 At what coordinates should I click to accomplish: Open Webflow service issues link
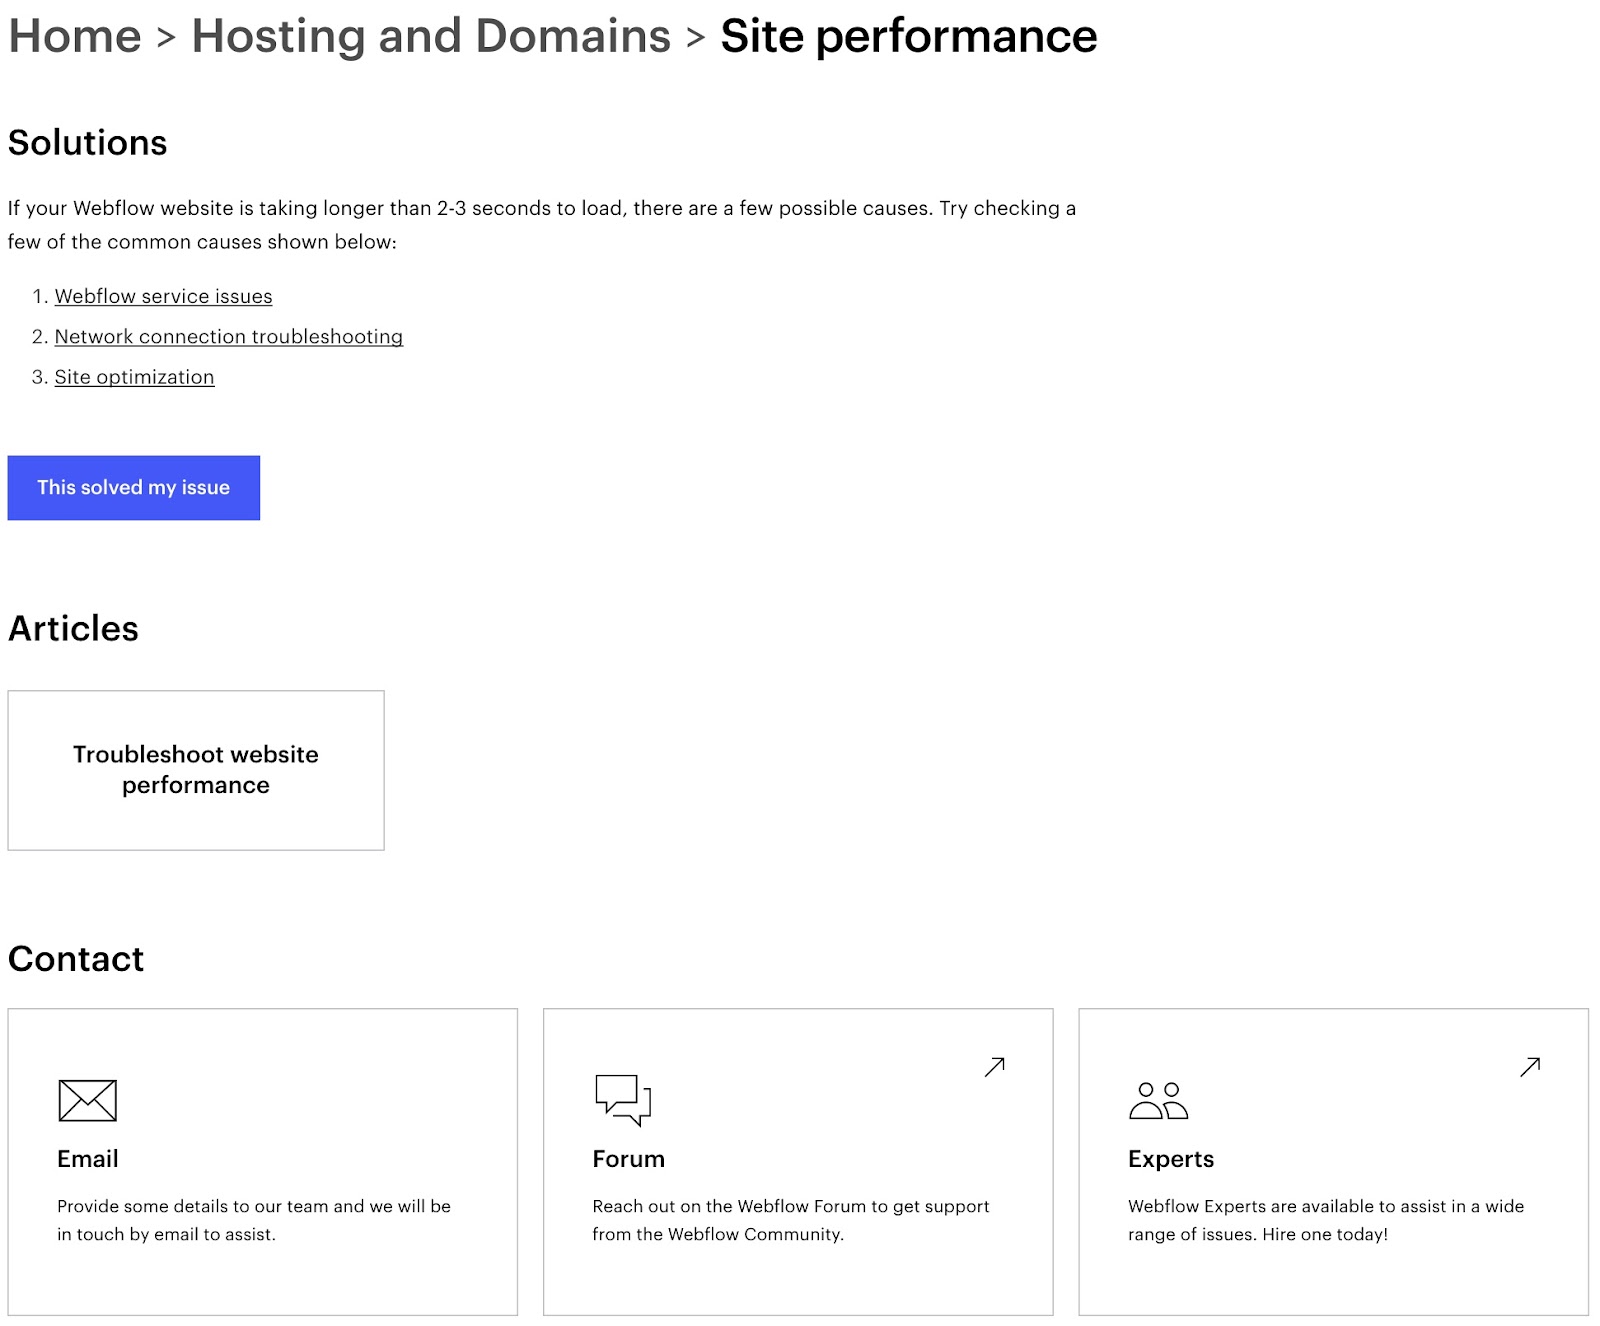click(163, 296)
